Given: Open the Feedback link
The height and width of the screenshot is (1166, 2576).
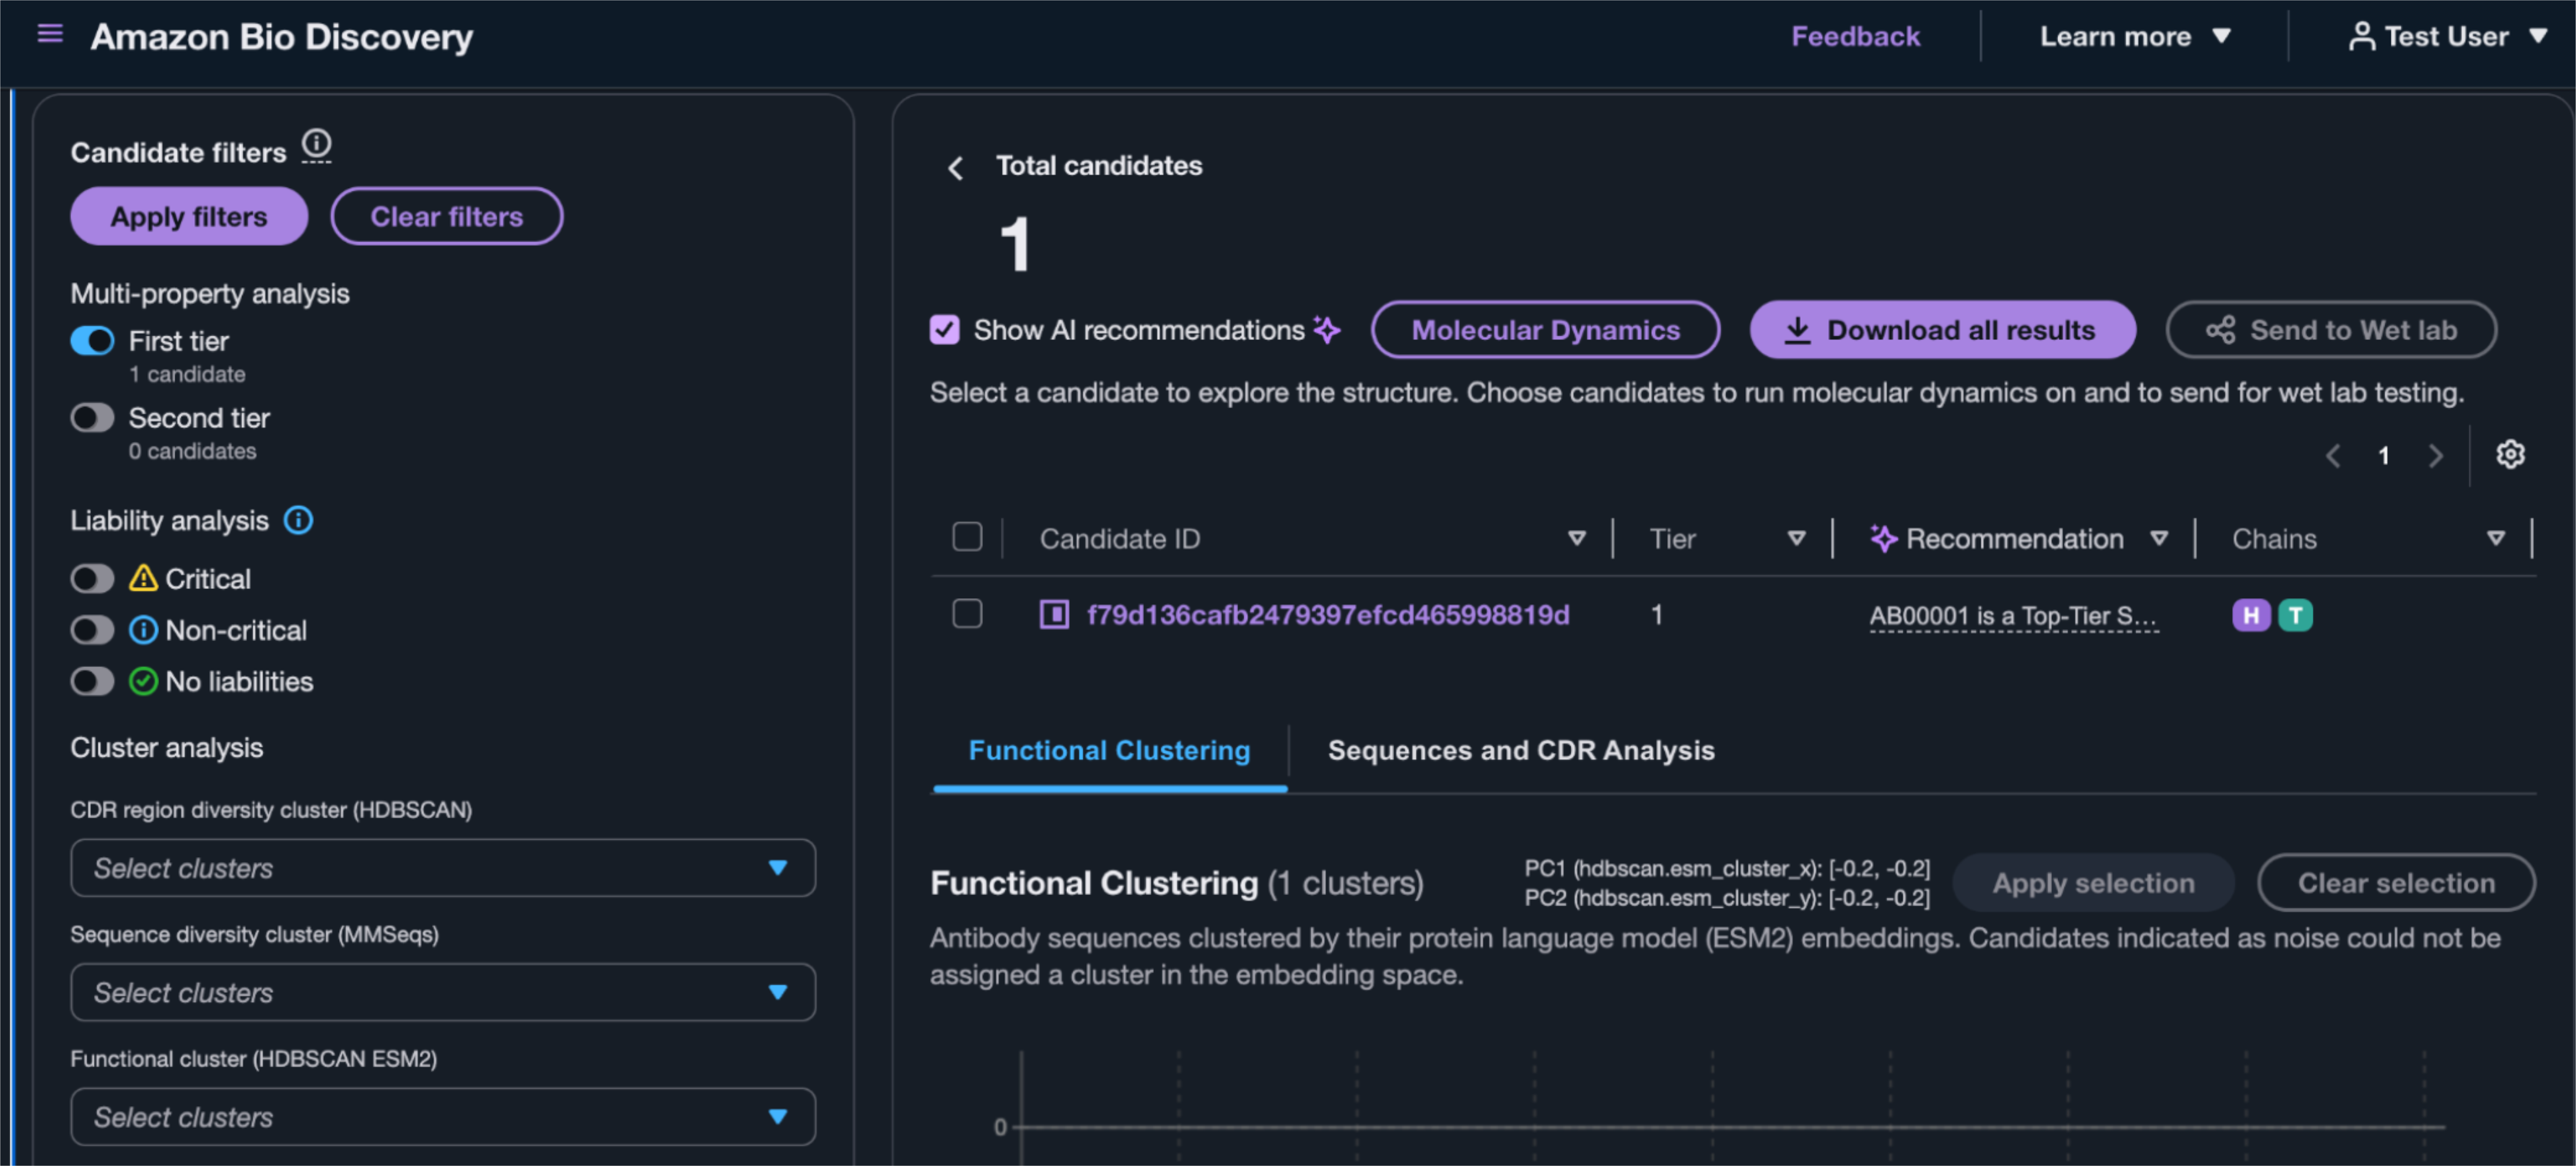Looking at the screenshot, I should (x=1855, y=36).
